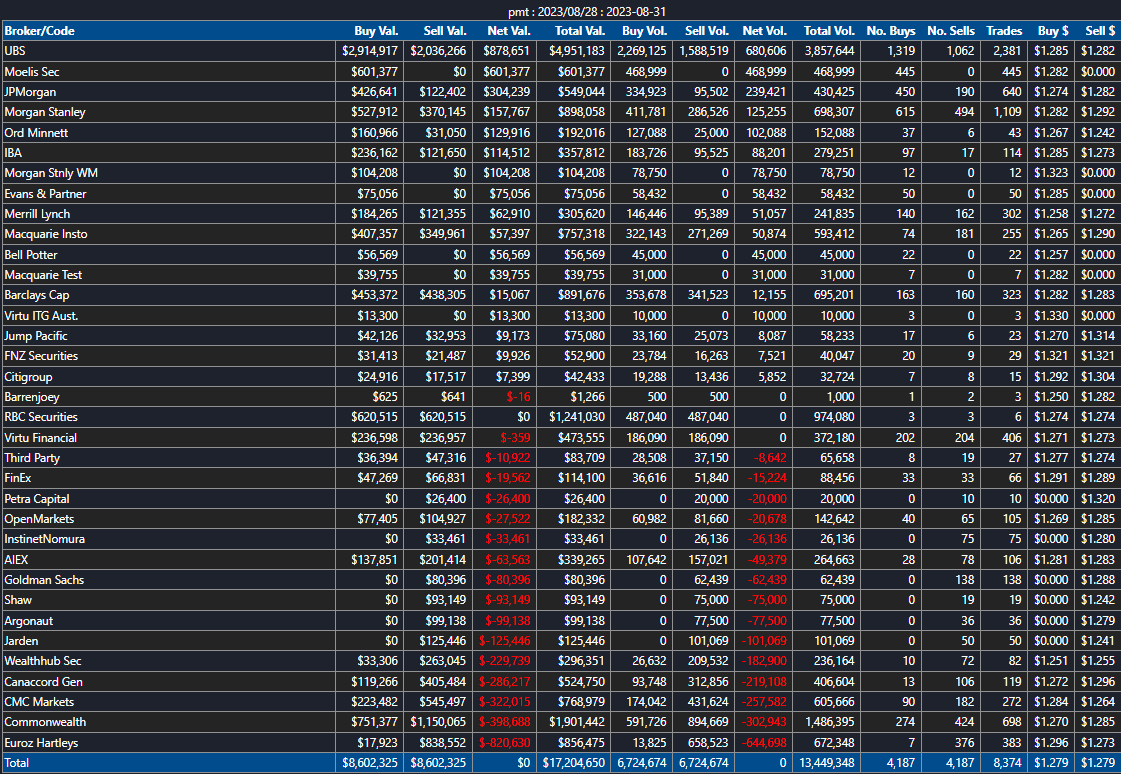Screen dimensions: 1121x774
Task: Click total volume 13,449,348 cell
Action: (827, 763)
